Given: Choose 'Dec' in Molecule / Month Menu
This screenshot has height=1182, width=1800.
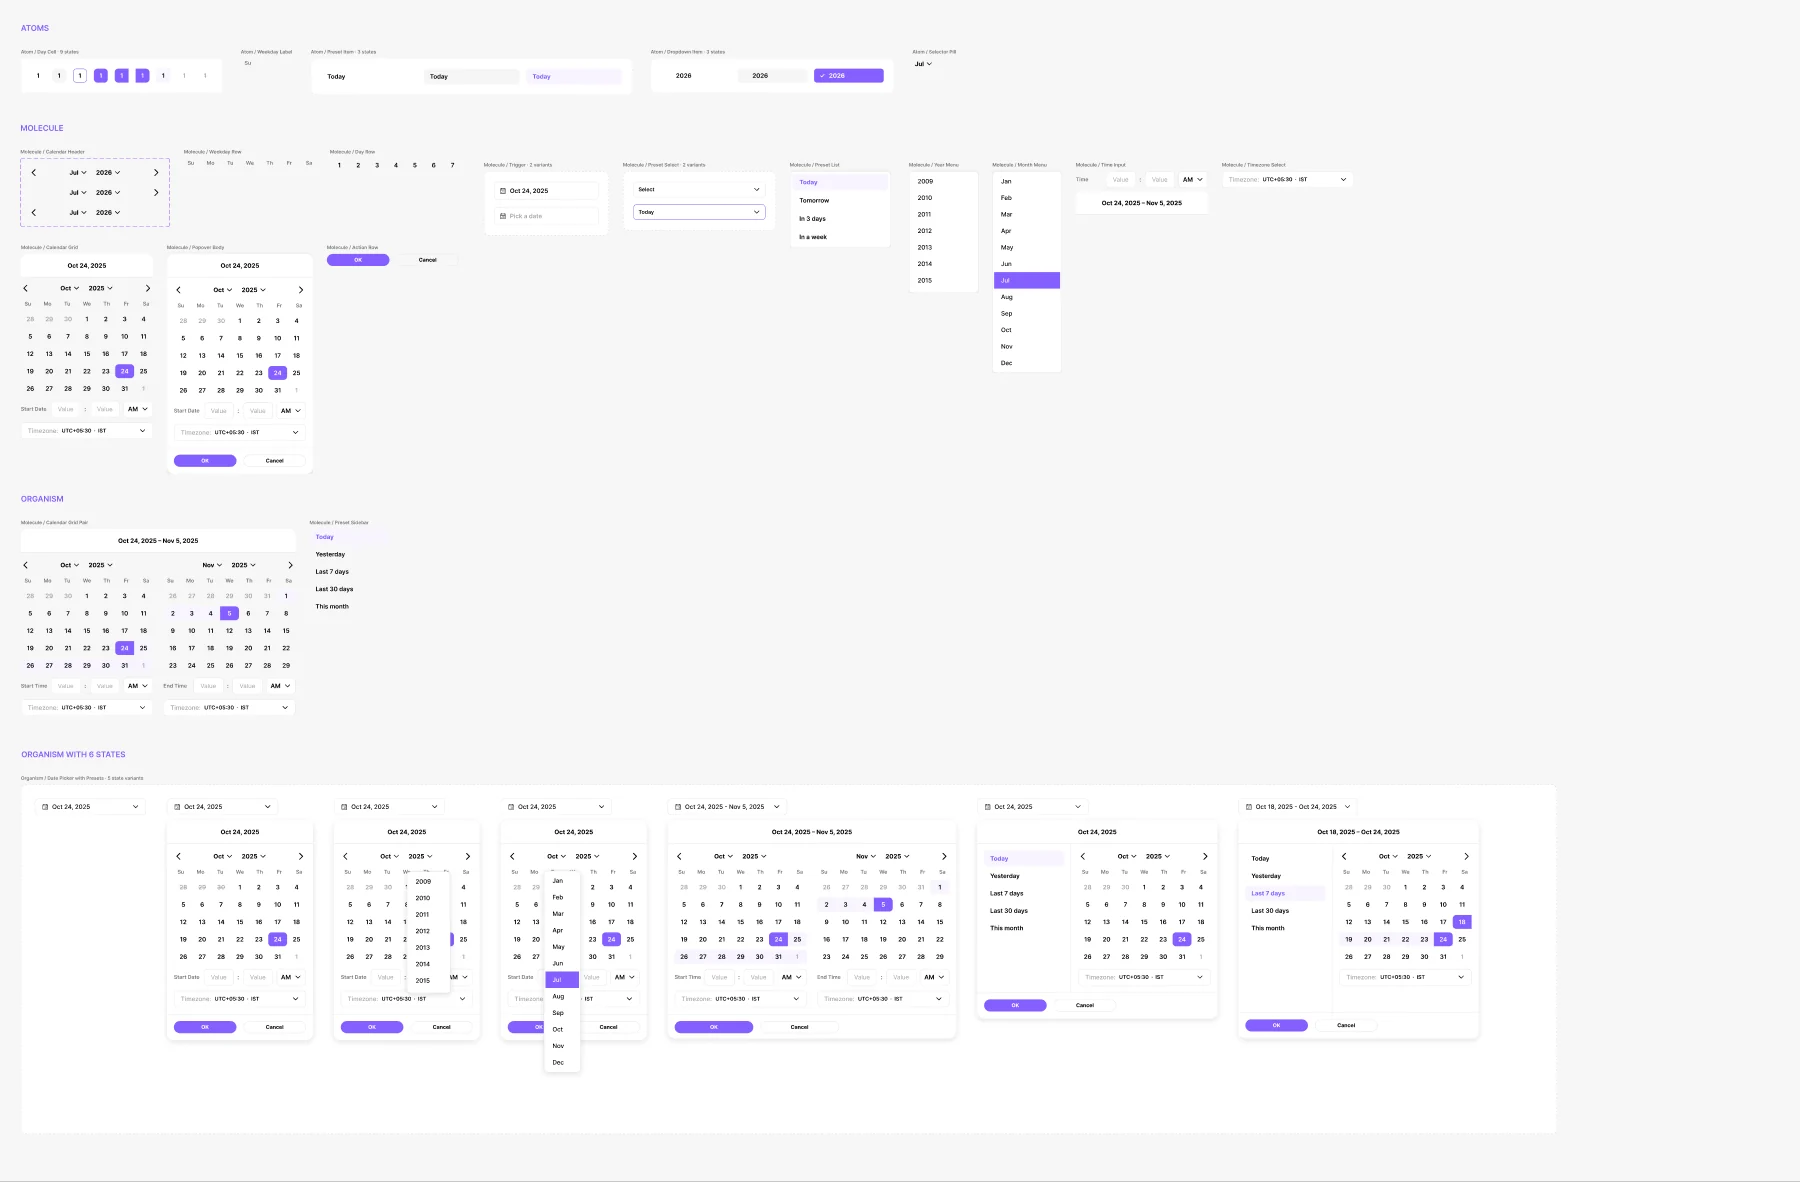Looking at the screenshot, I should 1027,363.
